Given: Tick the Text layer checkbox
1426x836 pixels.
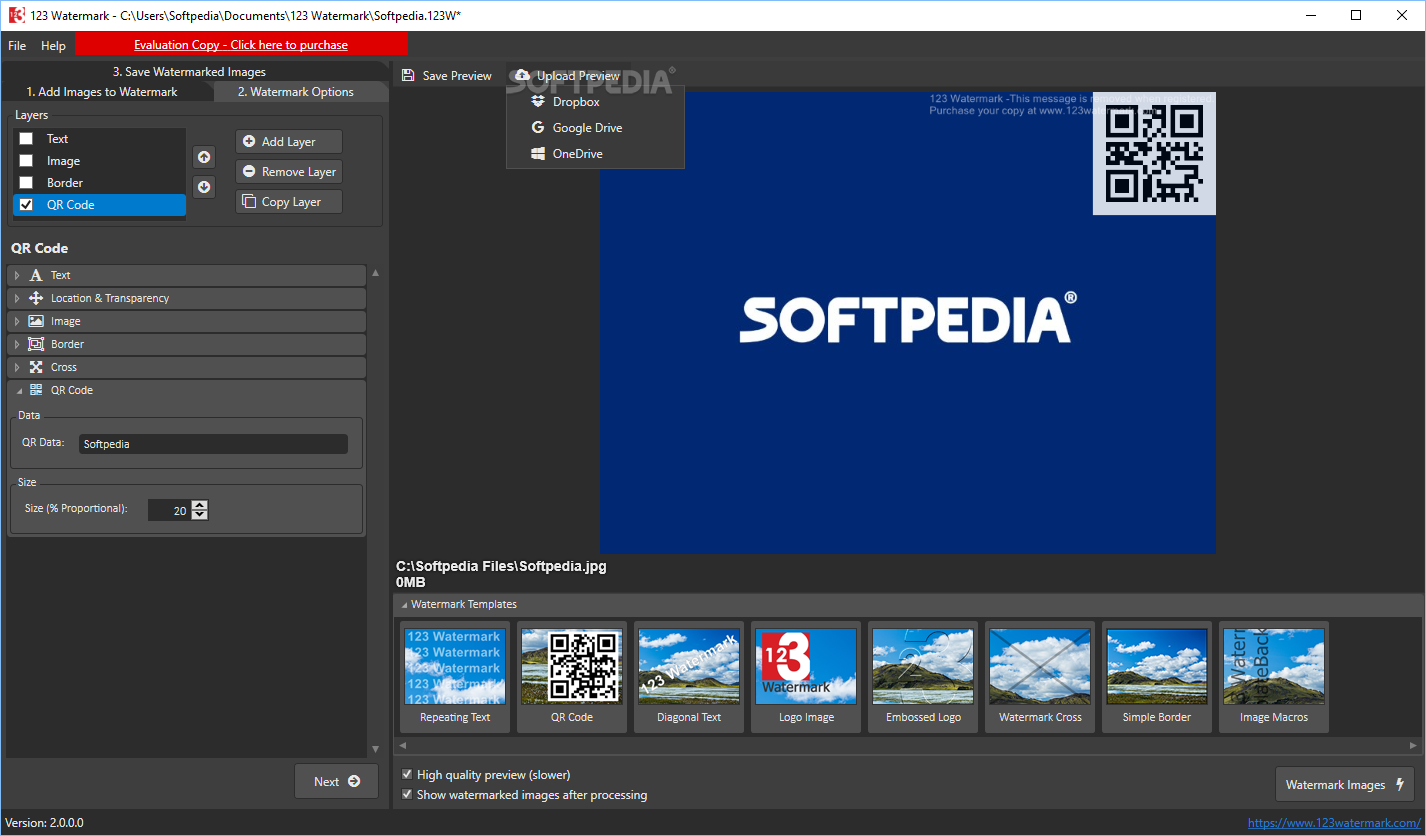Looking at the screenshot, I should tap(26, 139).
